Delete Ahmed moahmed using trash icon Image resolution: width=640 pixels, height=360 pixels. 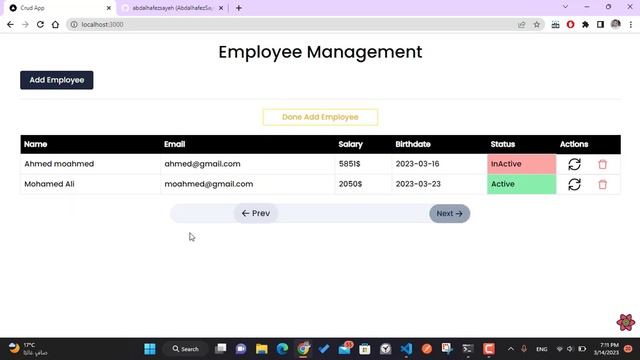tap(602, 164)
